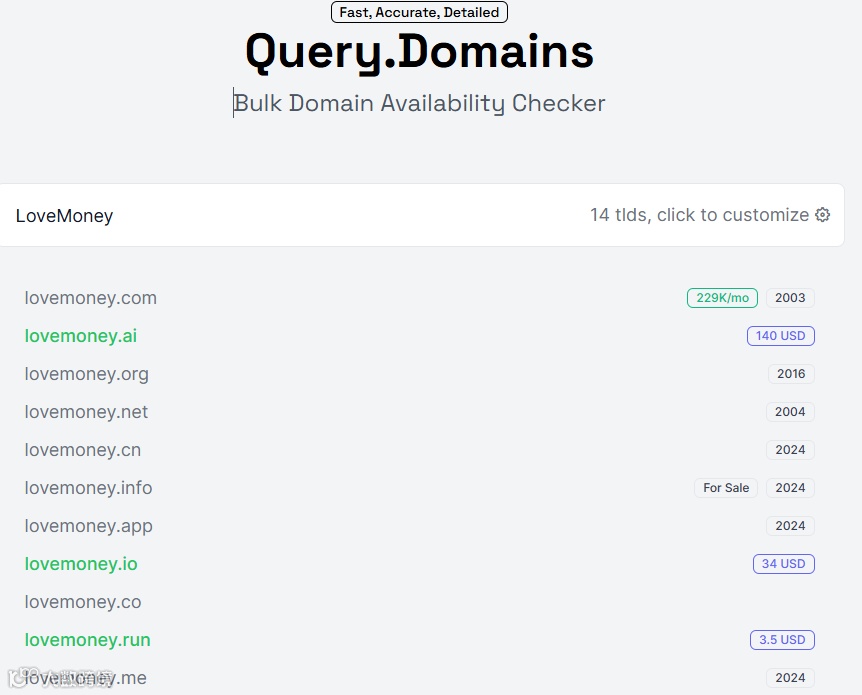Viewport: 862px width, 695px height.
Task: Open the lovemoney.org result
Action: click(x=87, y=374)
